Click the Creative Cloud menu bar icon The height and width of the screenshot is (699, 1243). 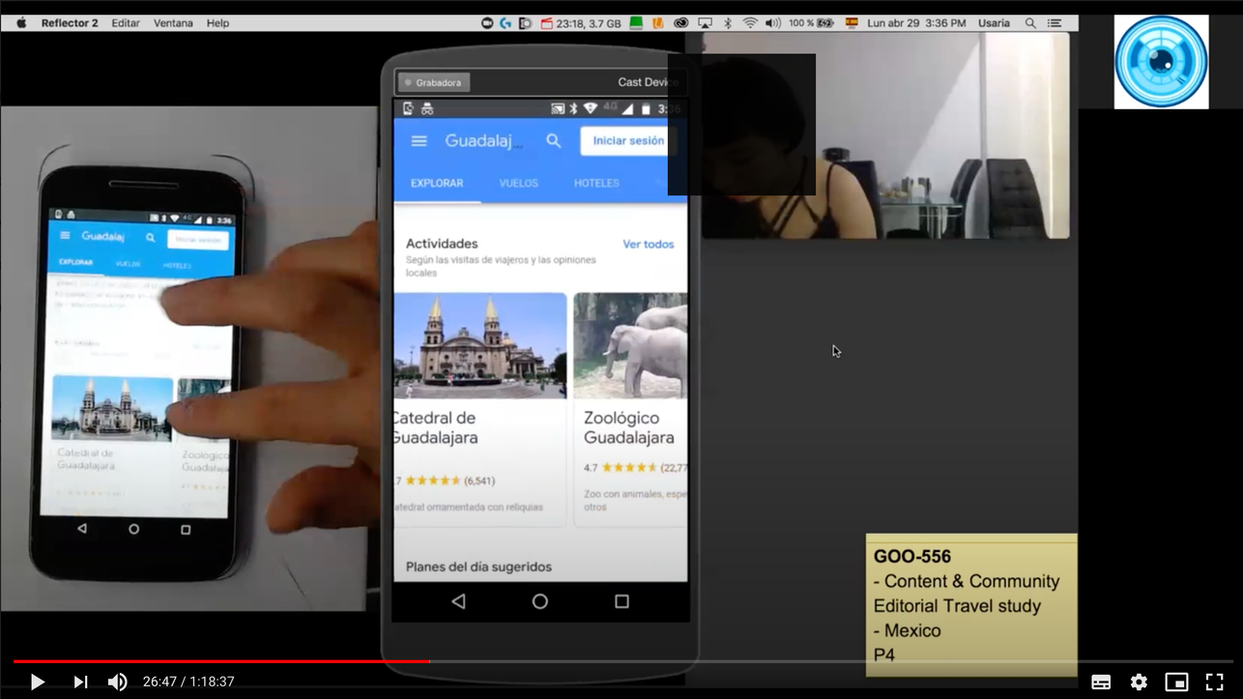pyautogui.click(x=681, y=23)
